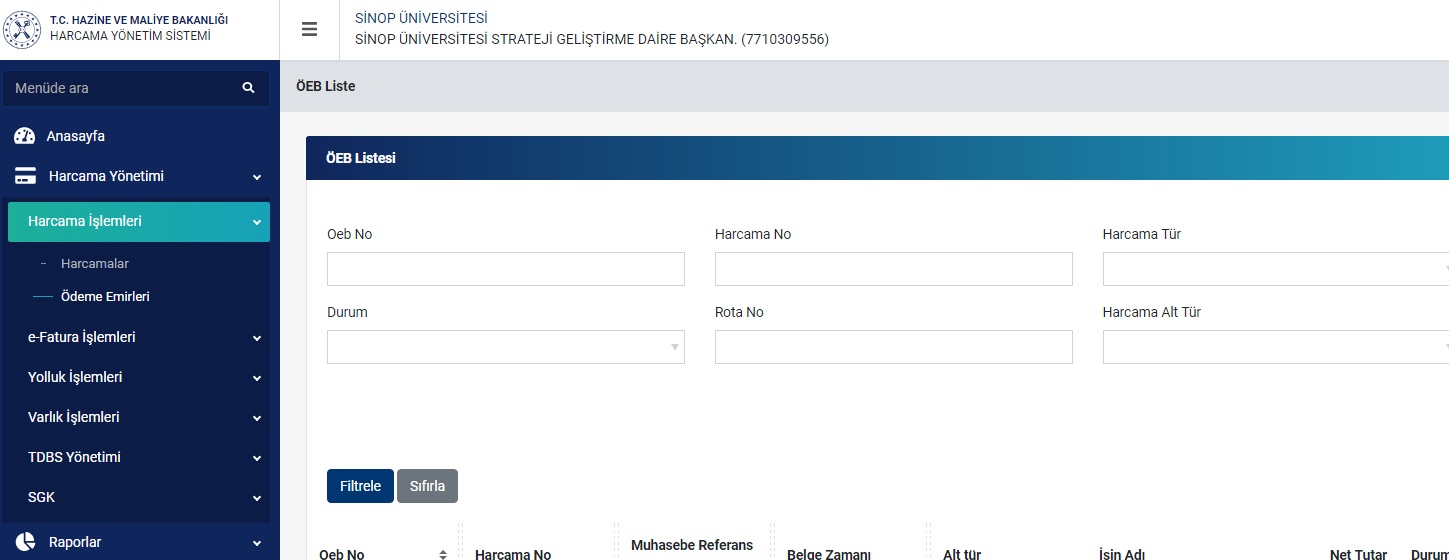Open the Harcama Alt Tür dropdown
Viewport: 1449px width, 560px height.
1276,347
